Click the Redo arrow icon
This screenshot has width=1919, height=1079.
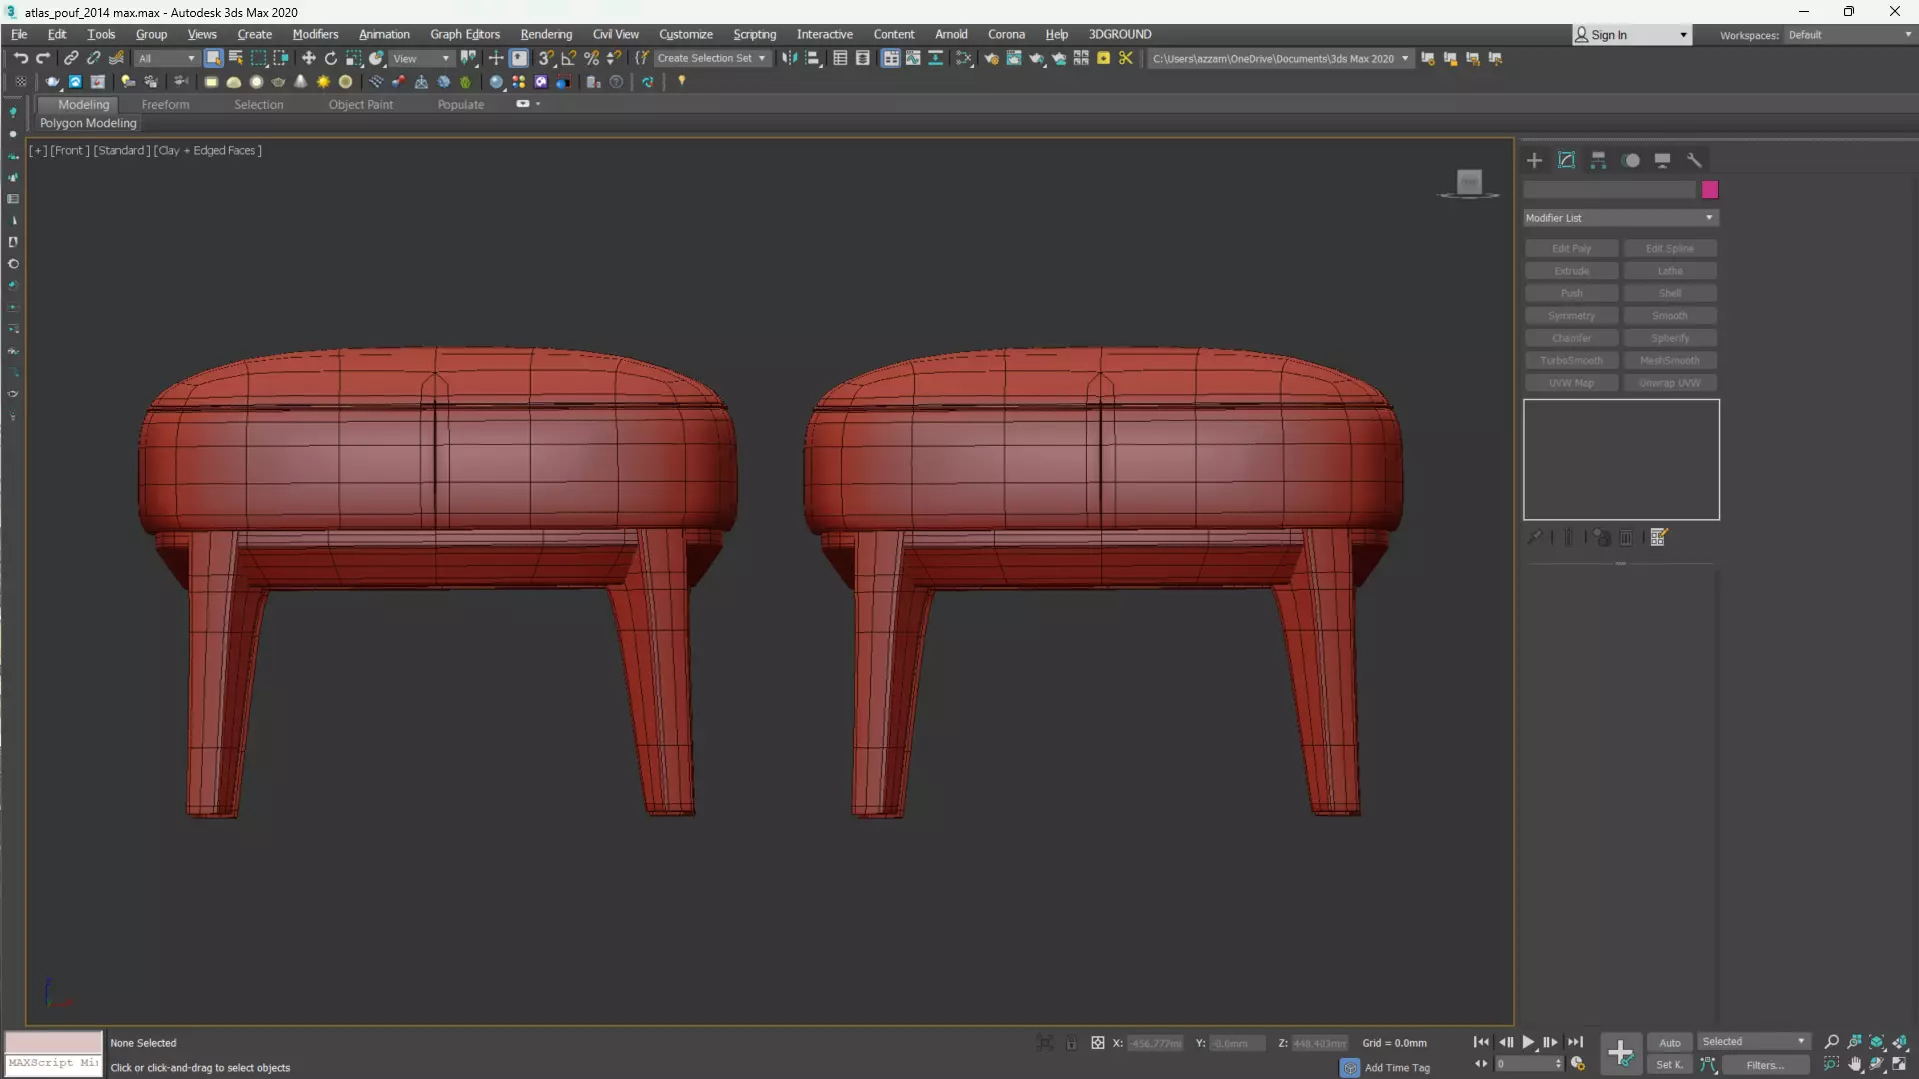[x=43, y=58]
